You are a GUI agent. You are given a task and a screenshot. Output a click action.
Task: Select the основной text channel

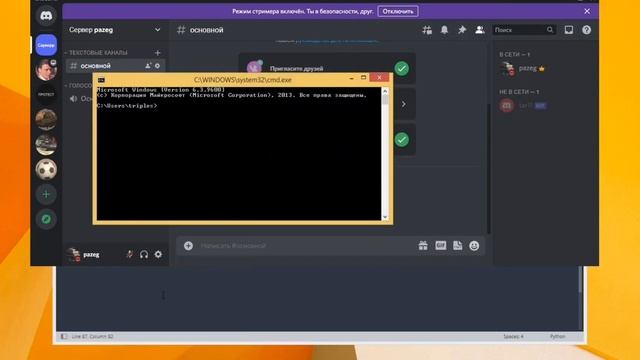pyautogui.click(x=116, y=66)
